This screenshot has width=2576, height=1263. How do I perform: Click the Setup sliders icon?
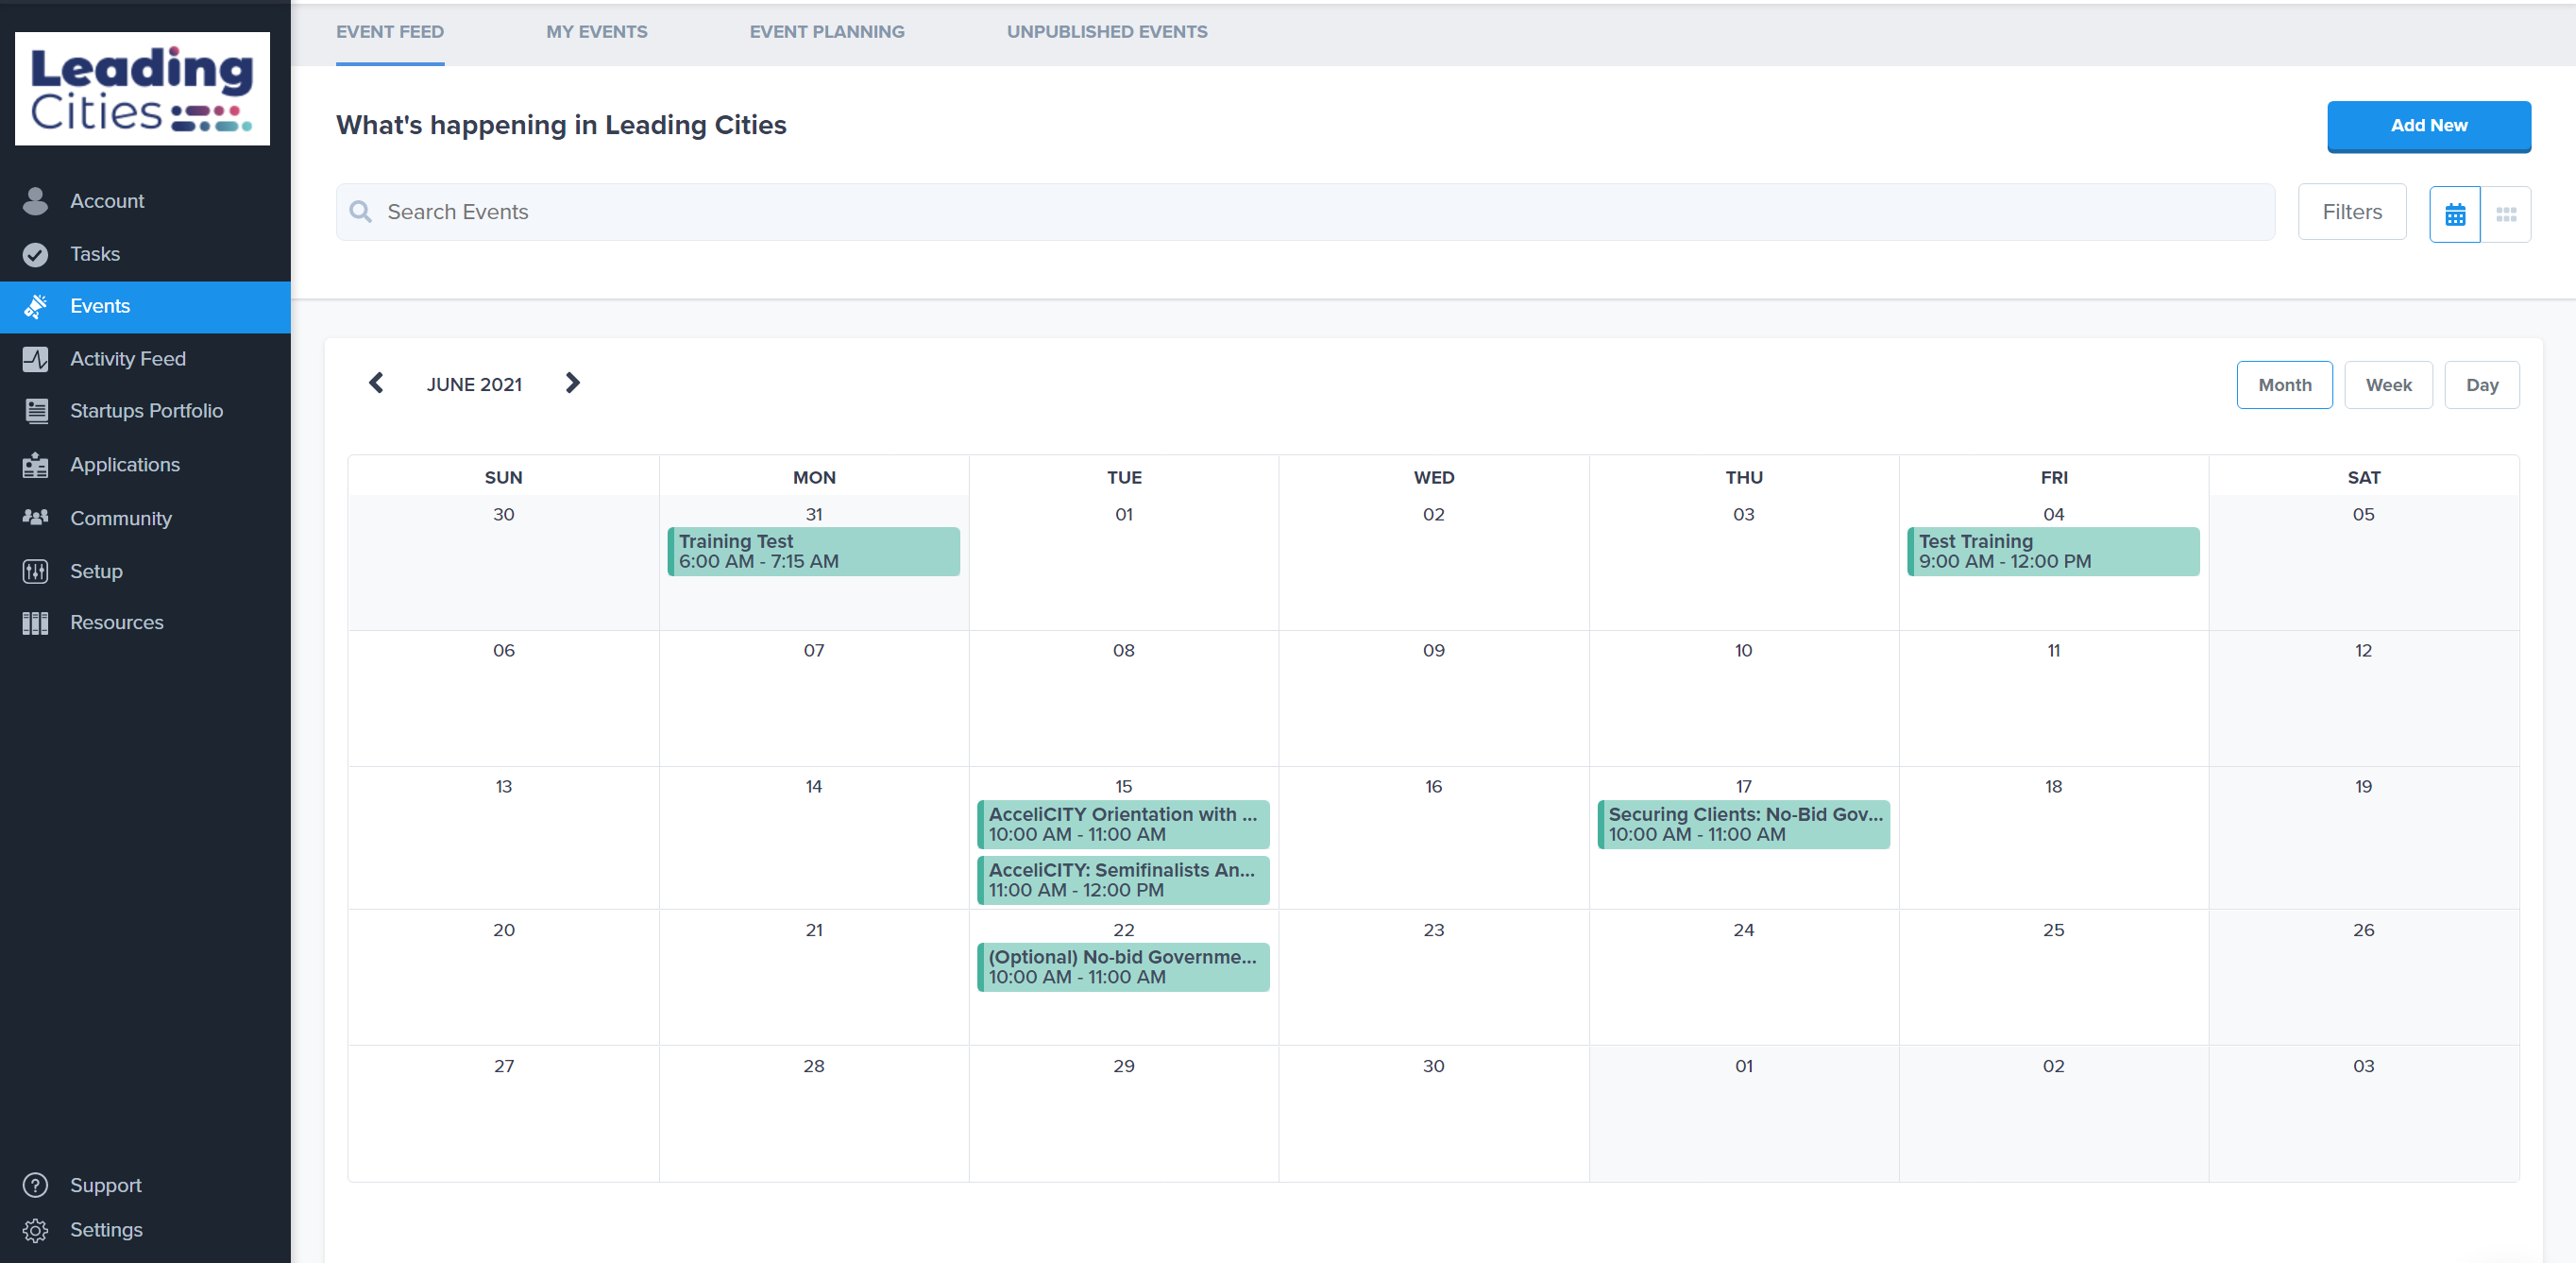click(x=35, y=571)
